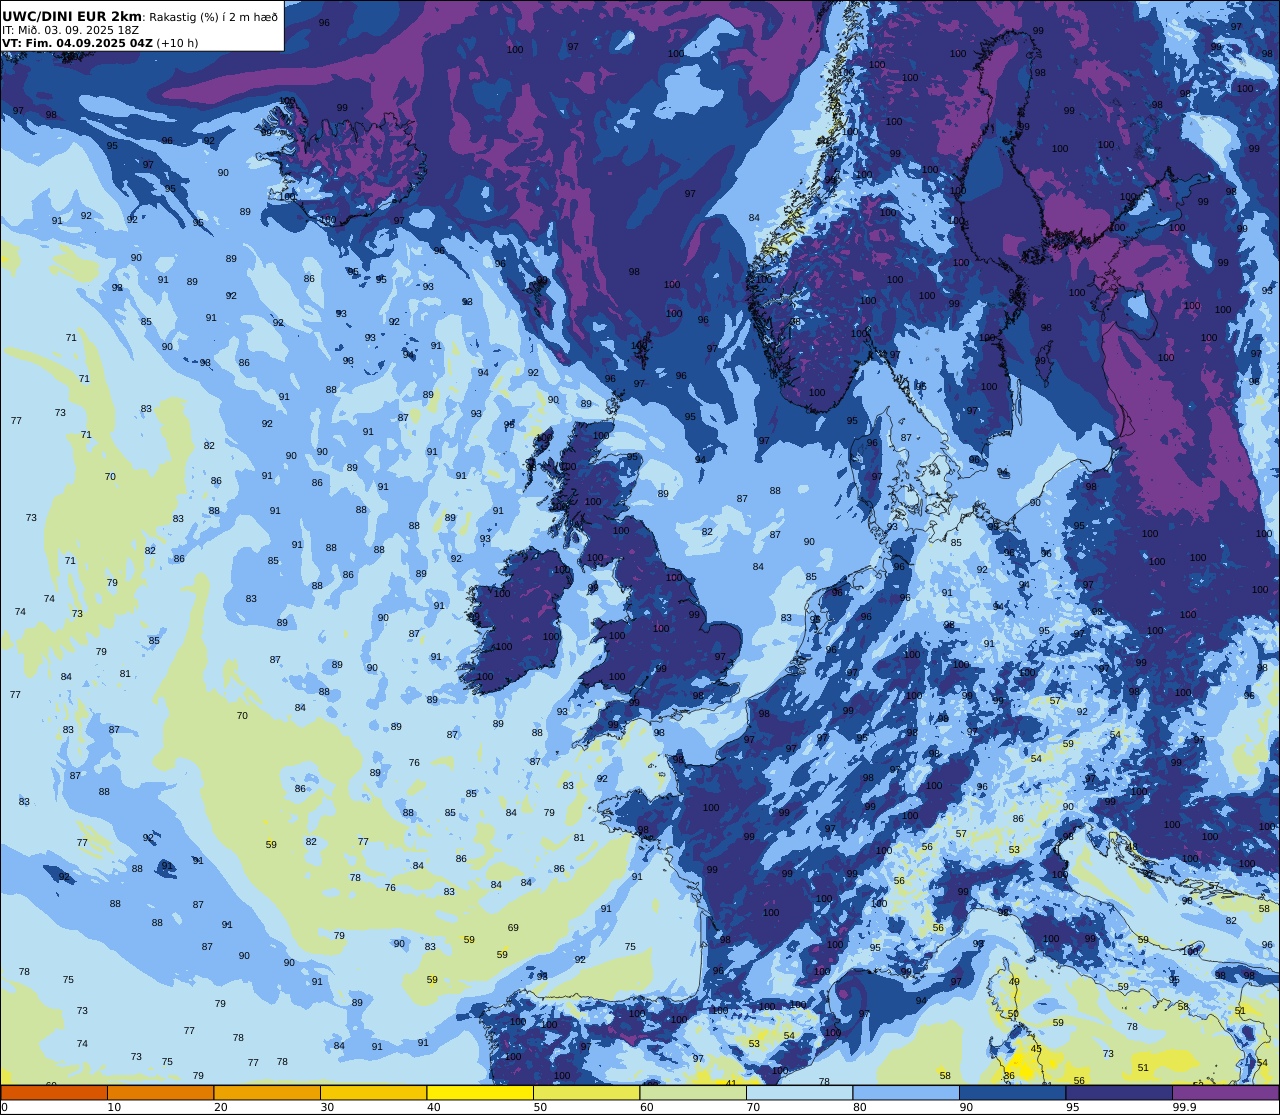The width and height of the screenshot is (1280, 1115).
Task: Click the navy 95–99.9% legend segment
Action: coord(1119,1092)
